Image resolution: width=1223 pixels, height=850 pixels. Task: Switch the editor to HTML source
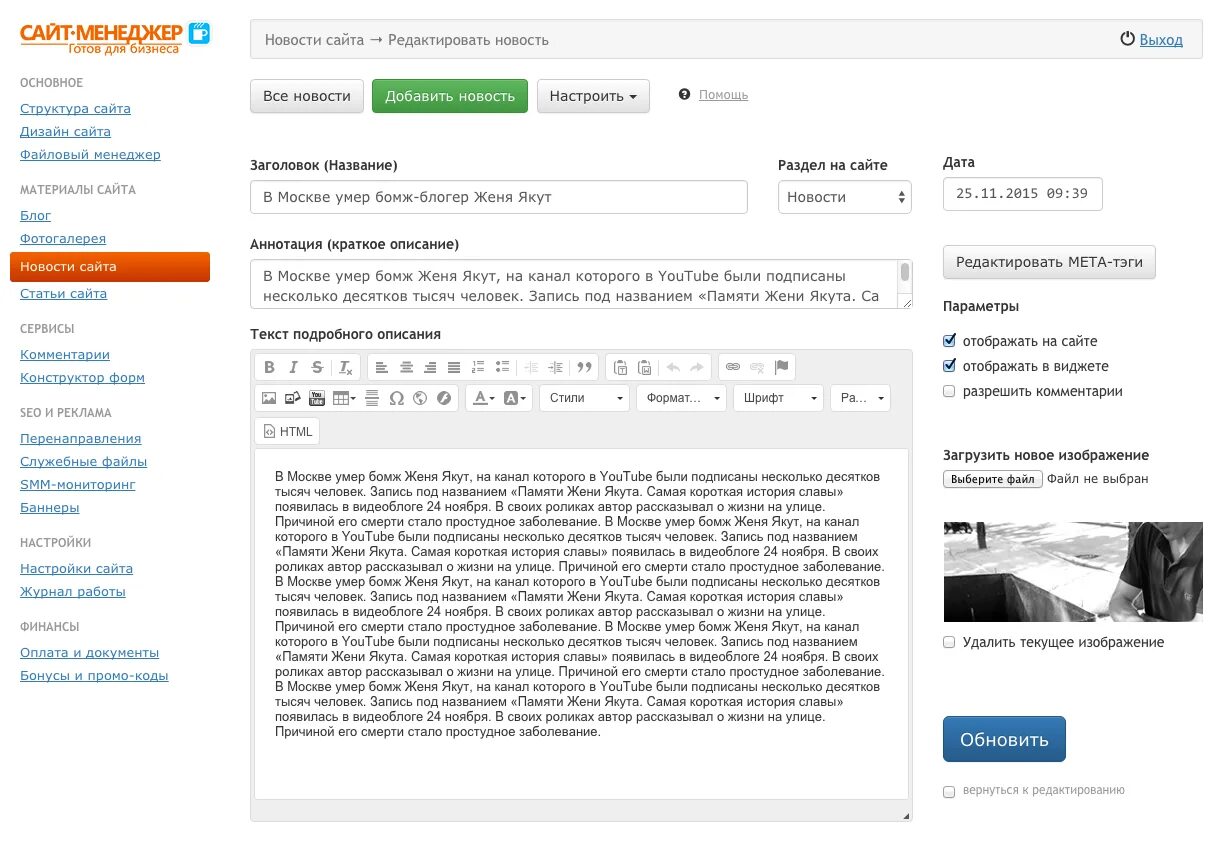287,431
